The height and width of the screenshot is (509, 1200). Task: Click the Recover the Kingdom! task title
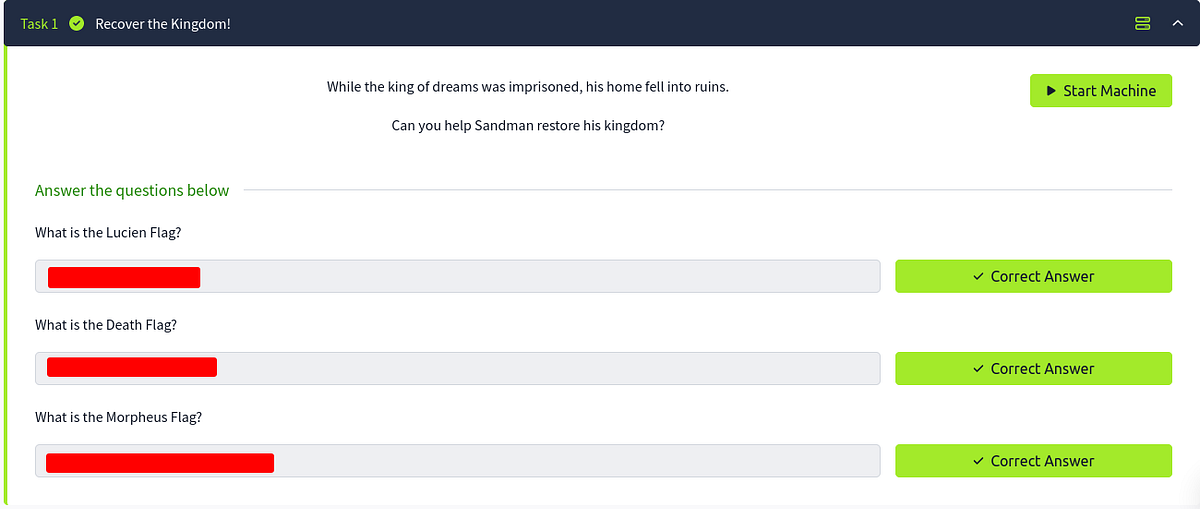click(x=163, y=23)
